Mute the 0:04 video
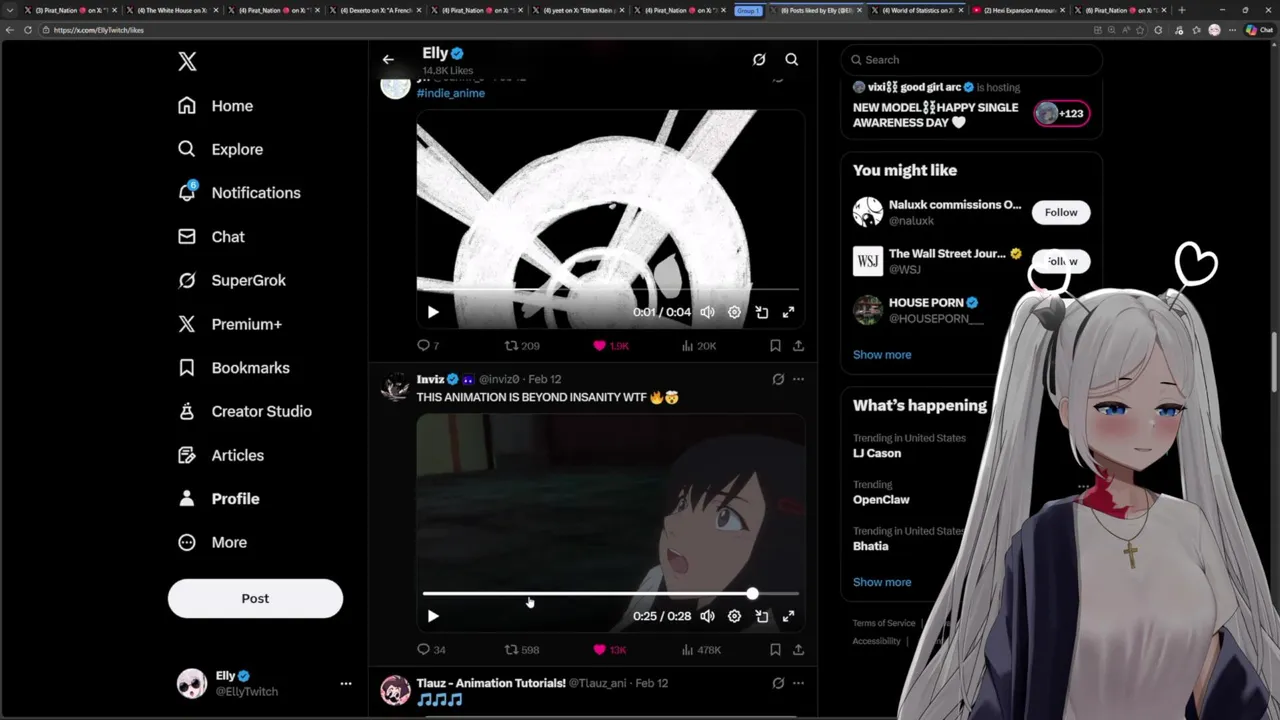Viewport: 1280px width, 720px height. (707, 312)
